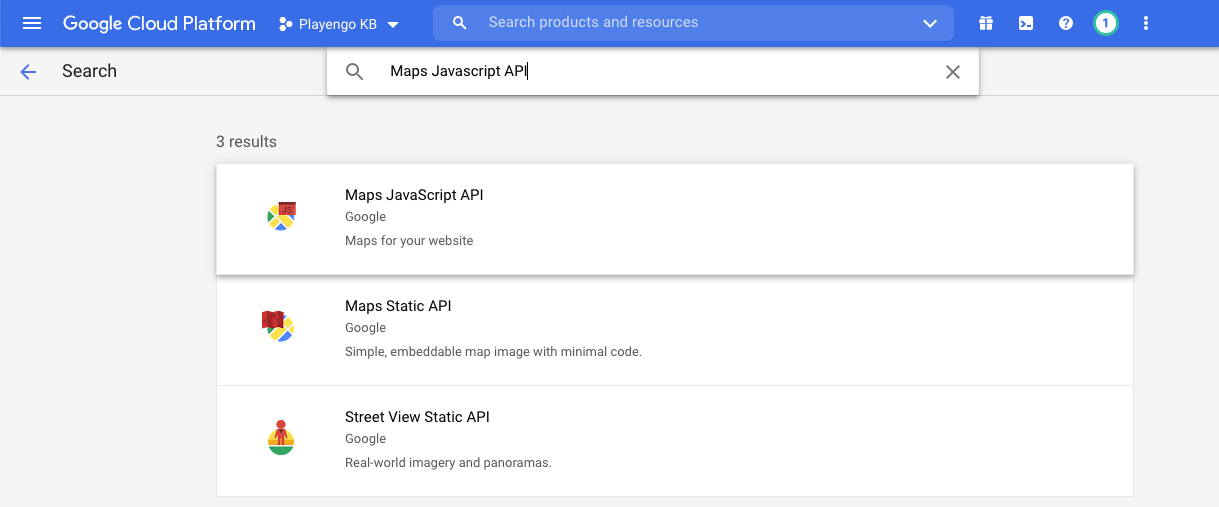Click the magnifier icon in library search box
Screen dimensions: 1219x507
[x=354, y=72]
